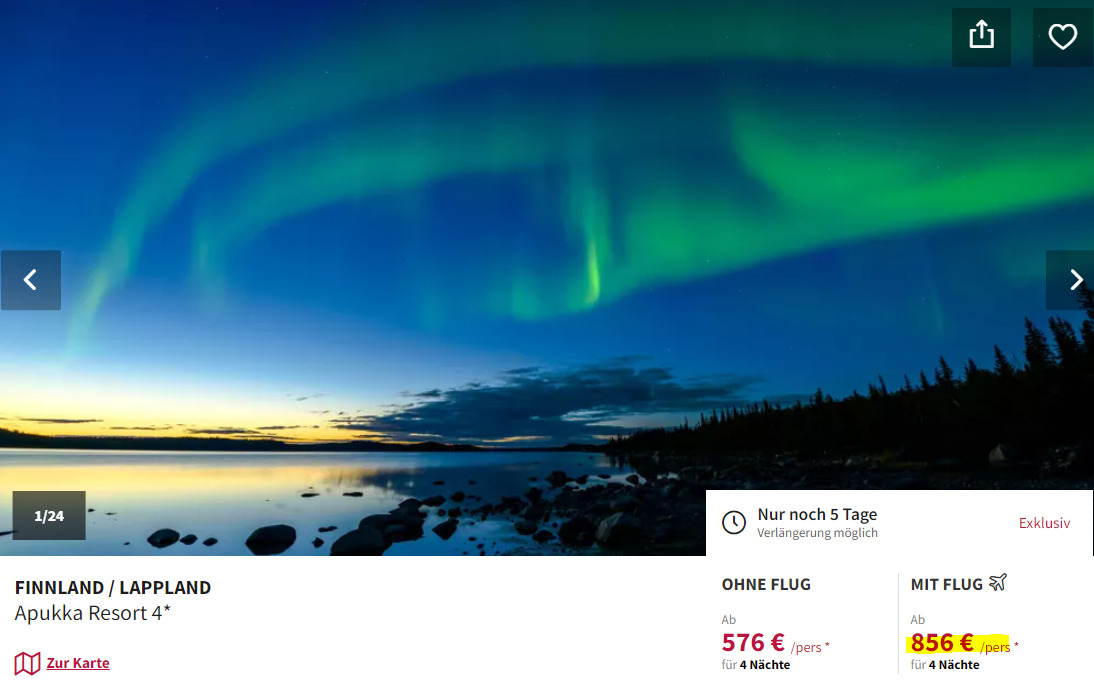Click the Verlängerung möglich text
The width and height of the screenshot is (1094, 686).
(x=817, y=532)
